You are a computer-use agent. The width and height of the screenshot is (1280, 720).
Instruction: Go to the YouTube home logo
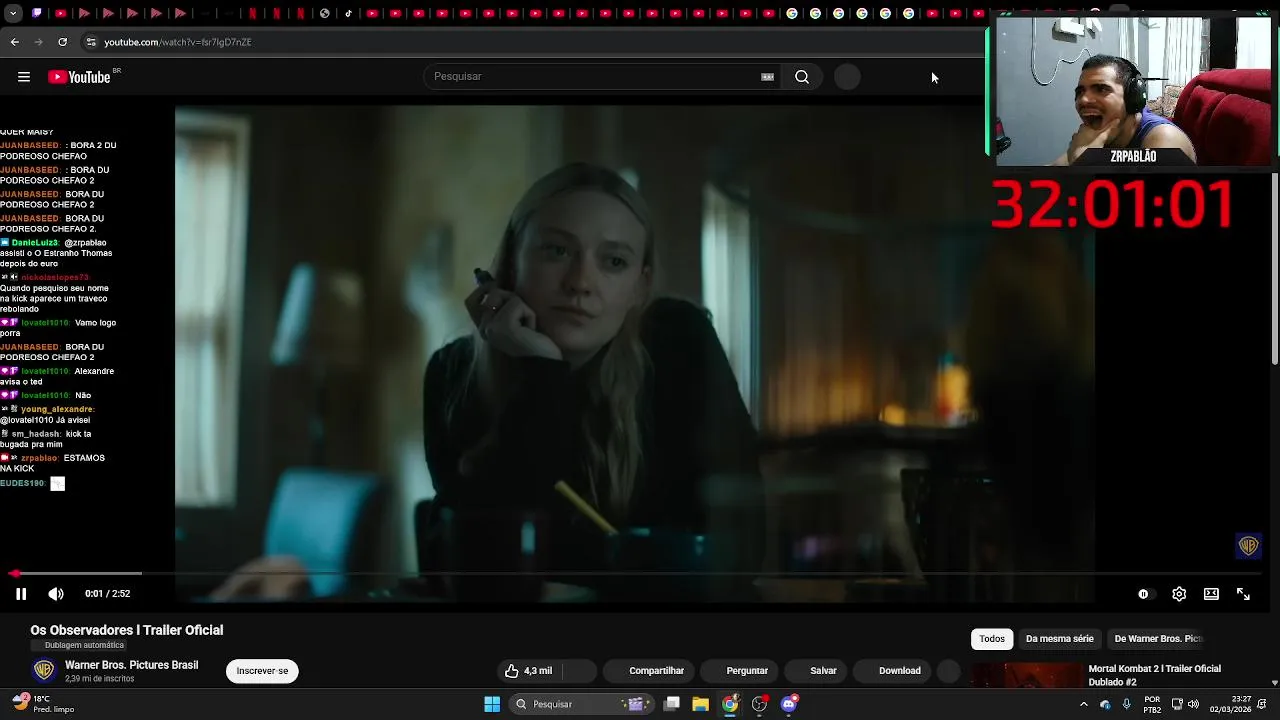click(79, 77)
